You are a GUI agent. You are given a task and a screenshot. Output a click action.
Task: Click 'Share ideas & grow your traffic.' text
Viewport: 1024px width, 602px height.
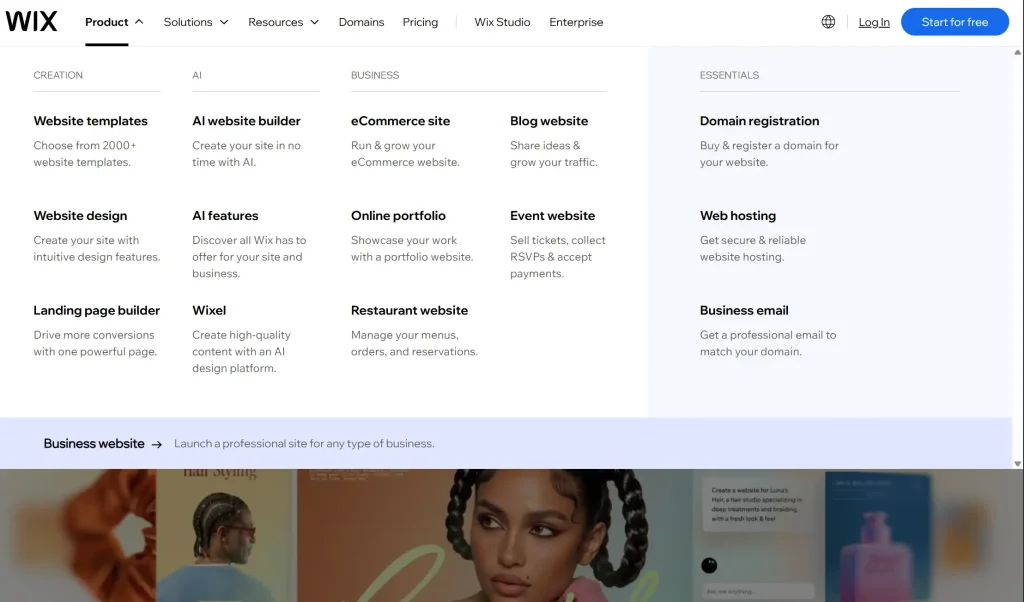tap(554, 153)
